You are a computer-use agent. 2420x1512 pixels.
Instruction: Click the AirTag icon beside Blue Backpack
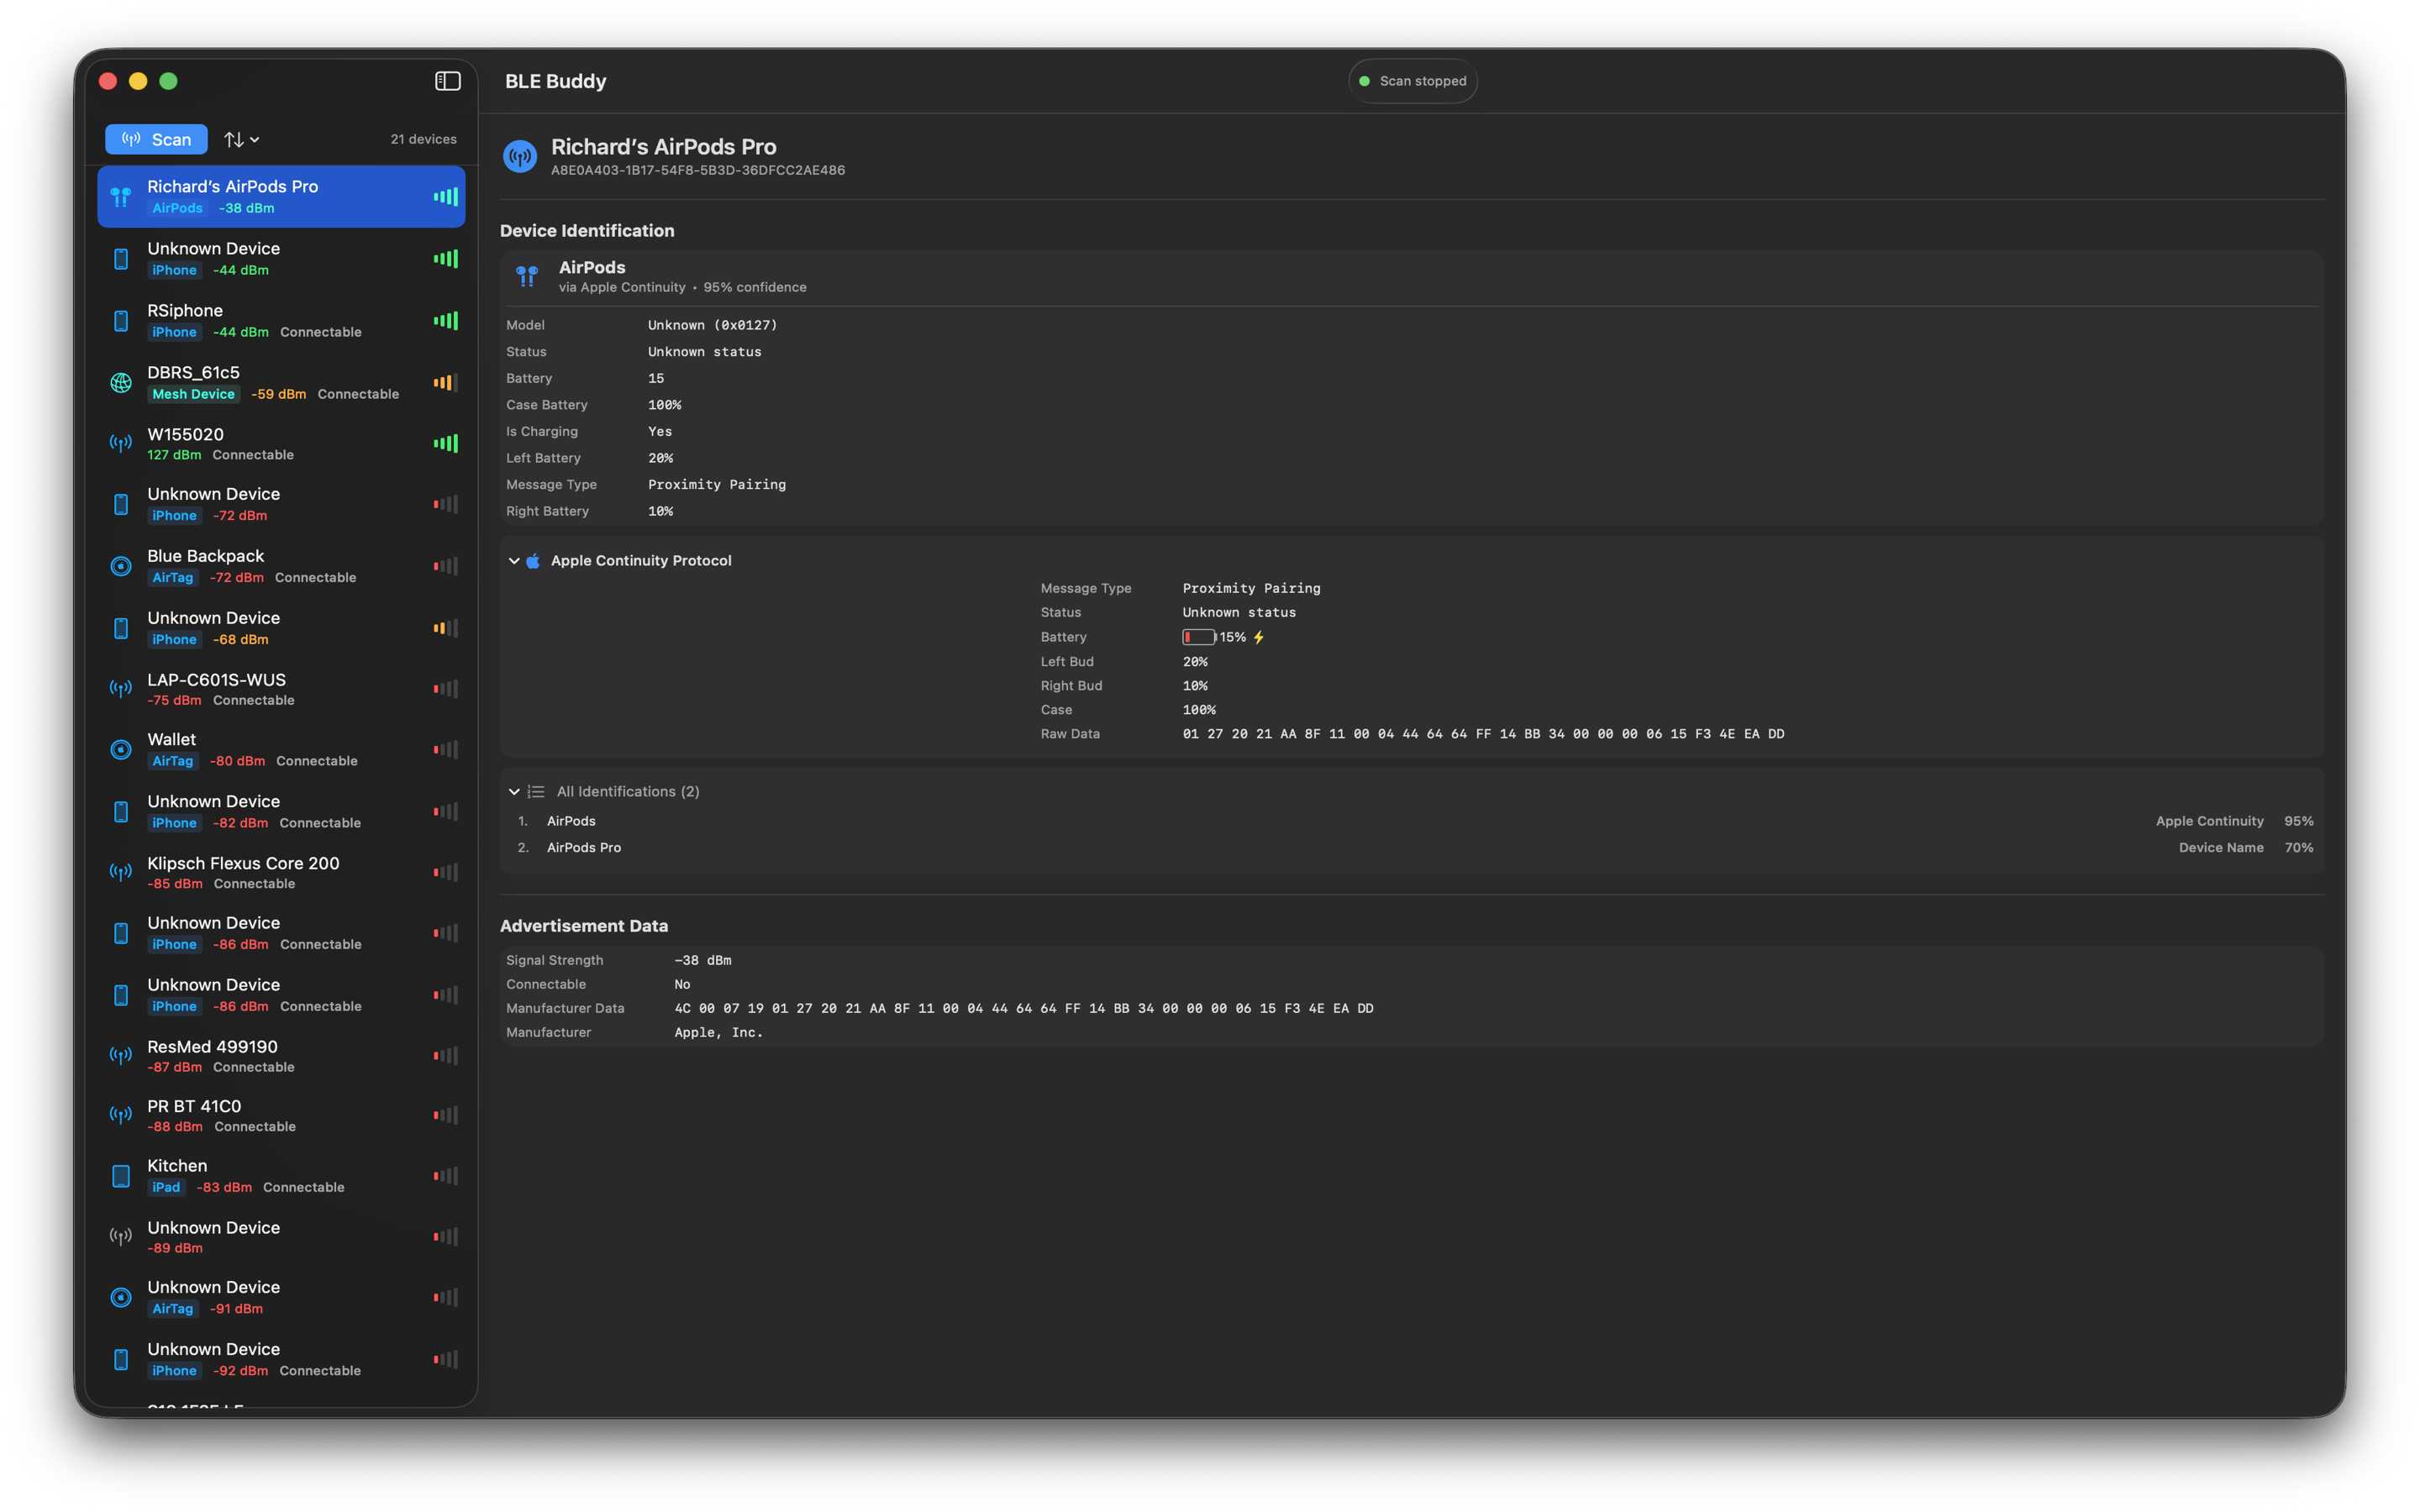121,566
